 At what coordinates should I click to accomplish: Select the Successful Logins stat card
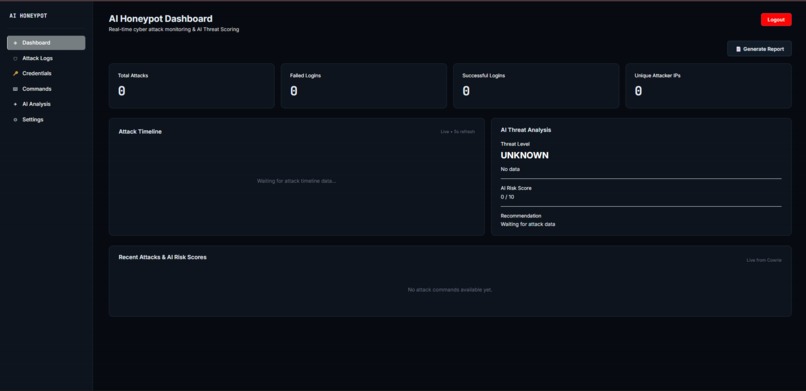pyautogui.click(x=536, y=86)
